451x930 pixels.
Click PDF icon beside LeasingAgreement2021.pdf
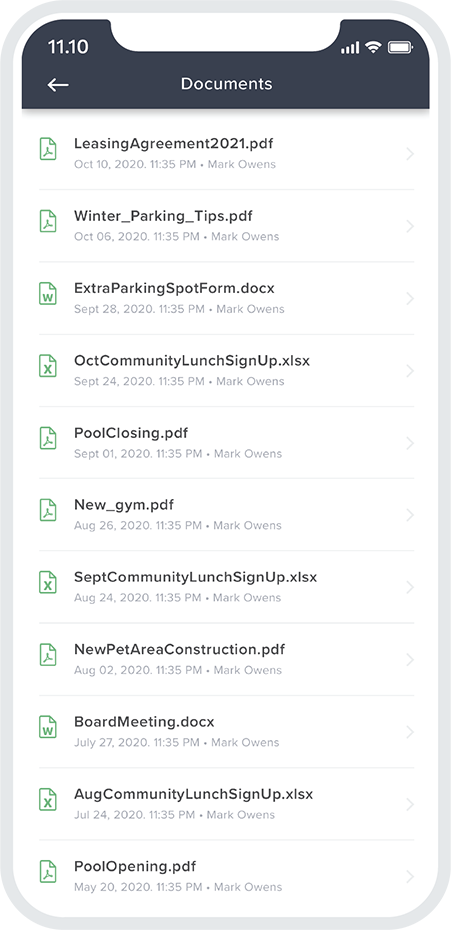48,149
